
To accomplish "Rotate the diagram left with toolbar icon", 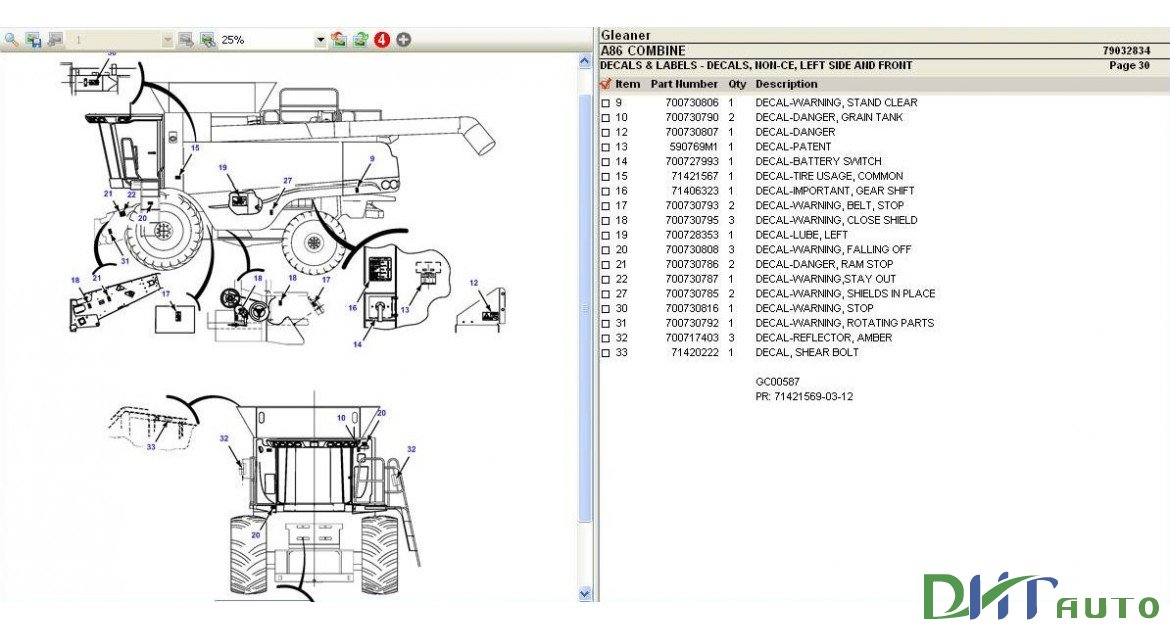I will [x=339, y=40].
